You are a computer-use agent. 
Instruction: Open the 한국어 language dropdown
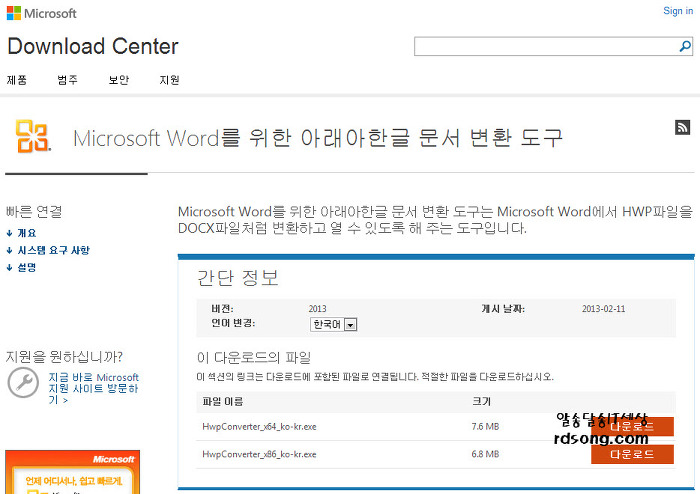(x=334, y=324)
